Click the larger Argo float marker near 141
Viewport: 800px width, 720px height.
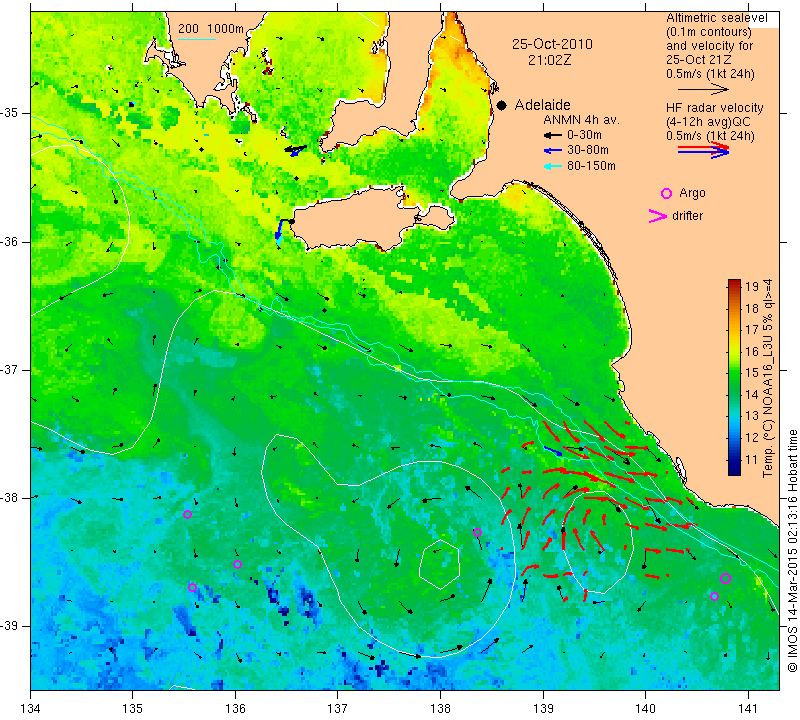[x=726, y=578]
